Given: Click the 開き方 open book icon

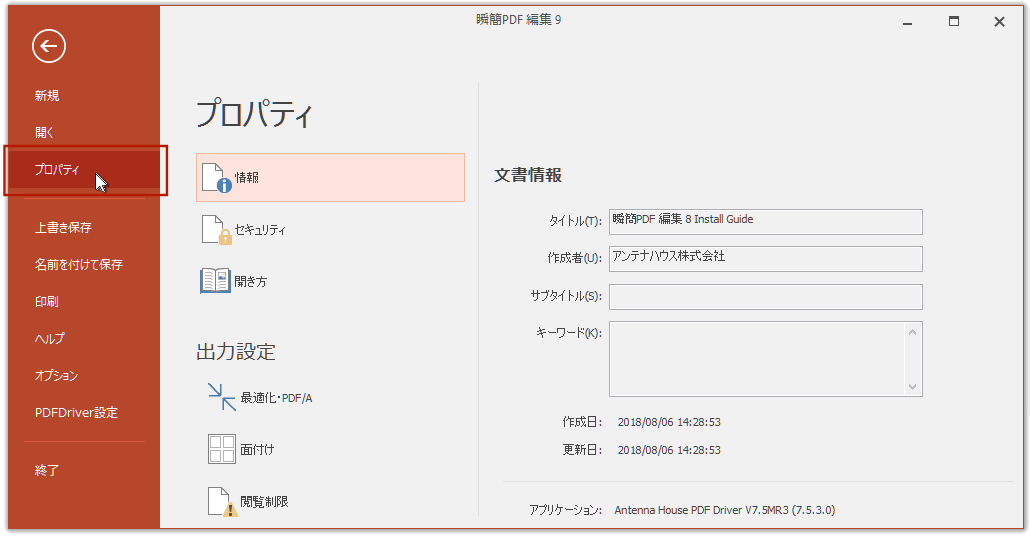Looking at the screenshot, I should (215, 281).
